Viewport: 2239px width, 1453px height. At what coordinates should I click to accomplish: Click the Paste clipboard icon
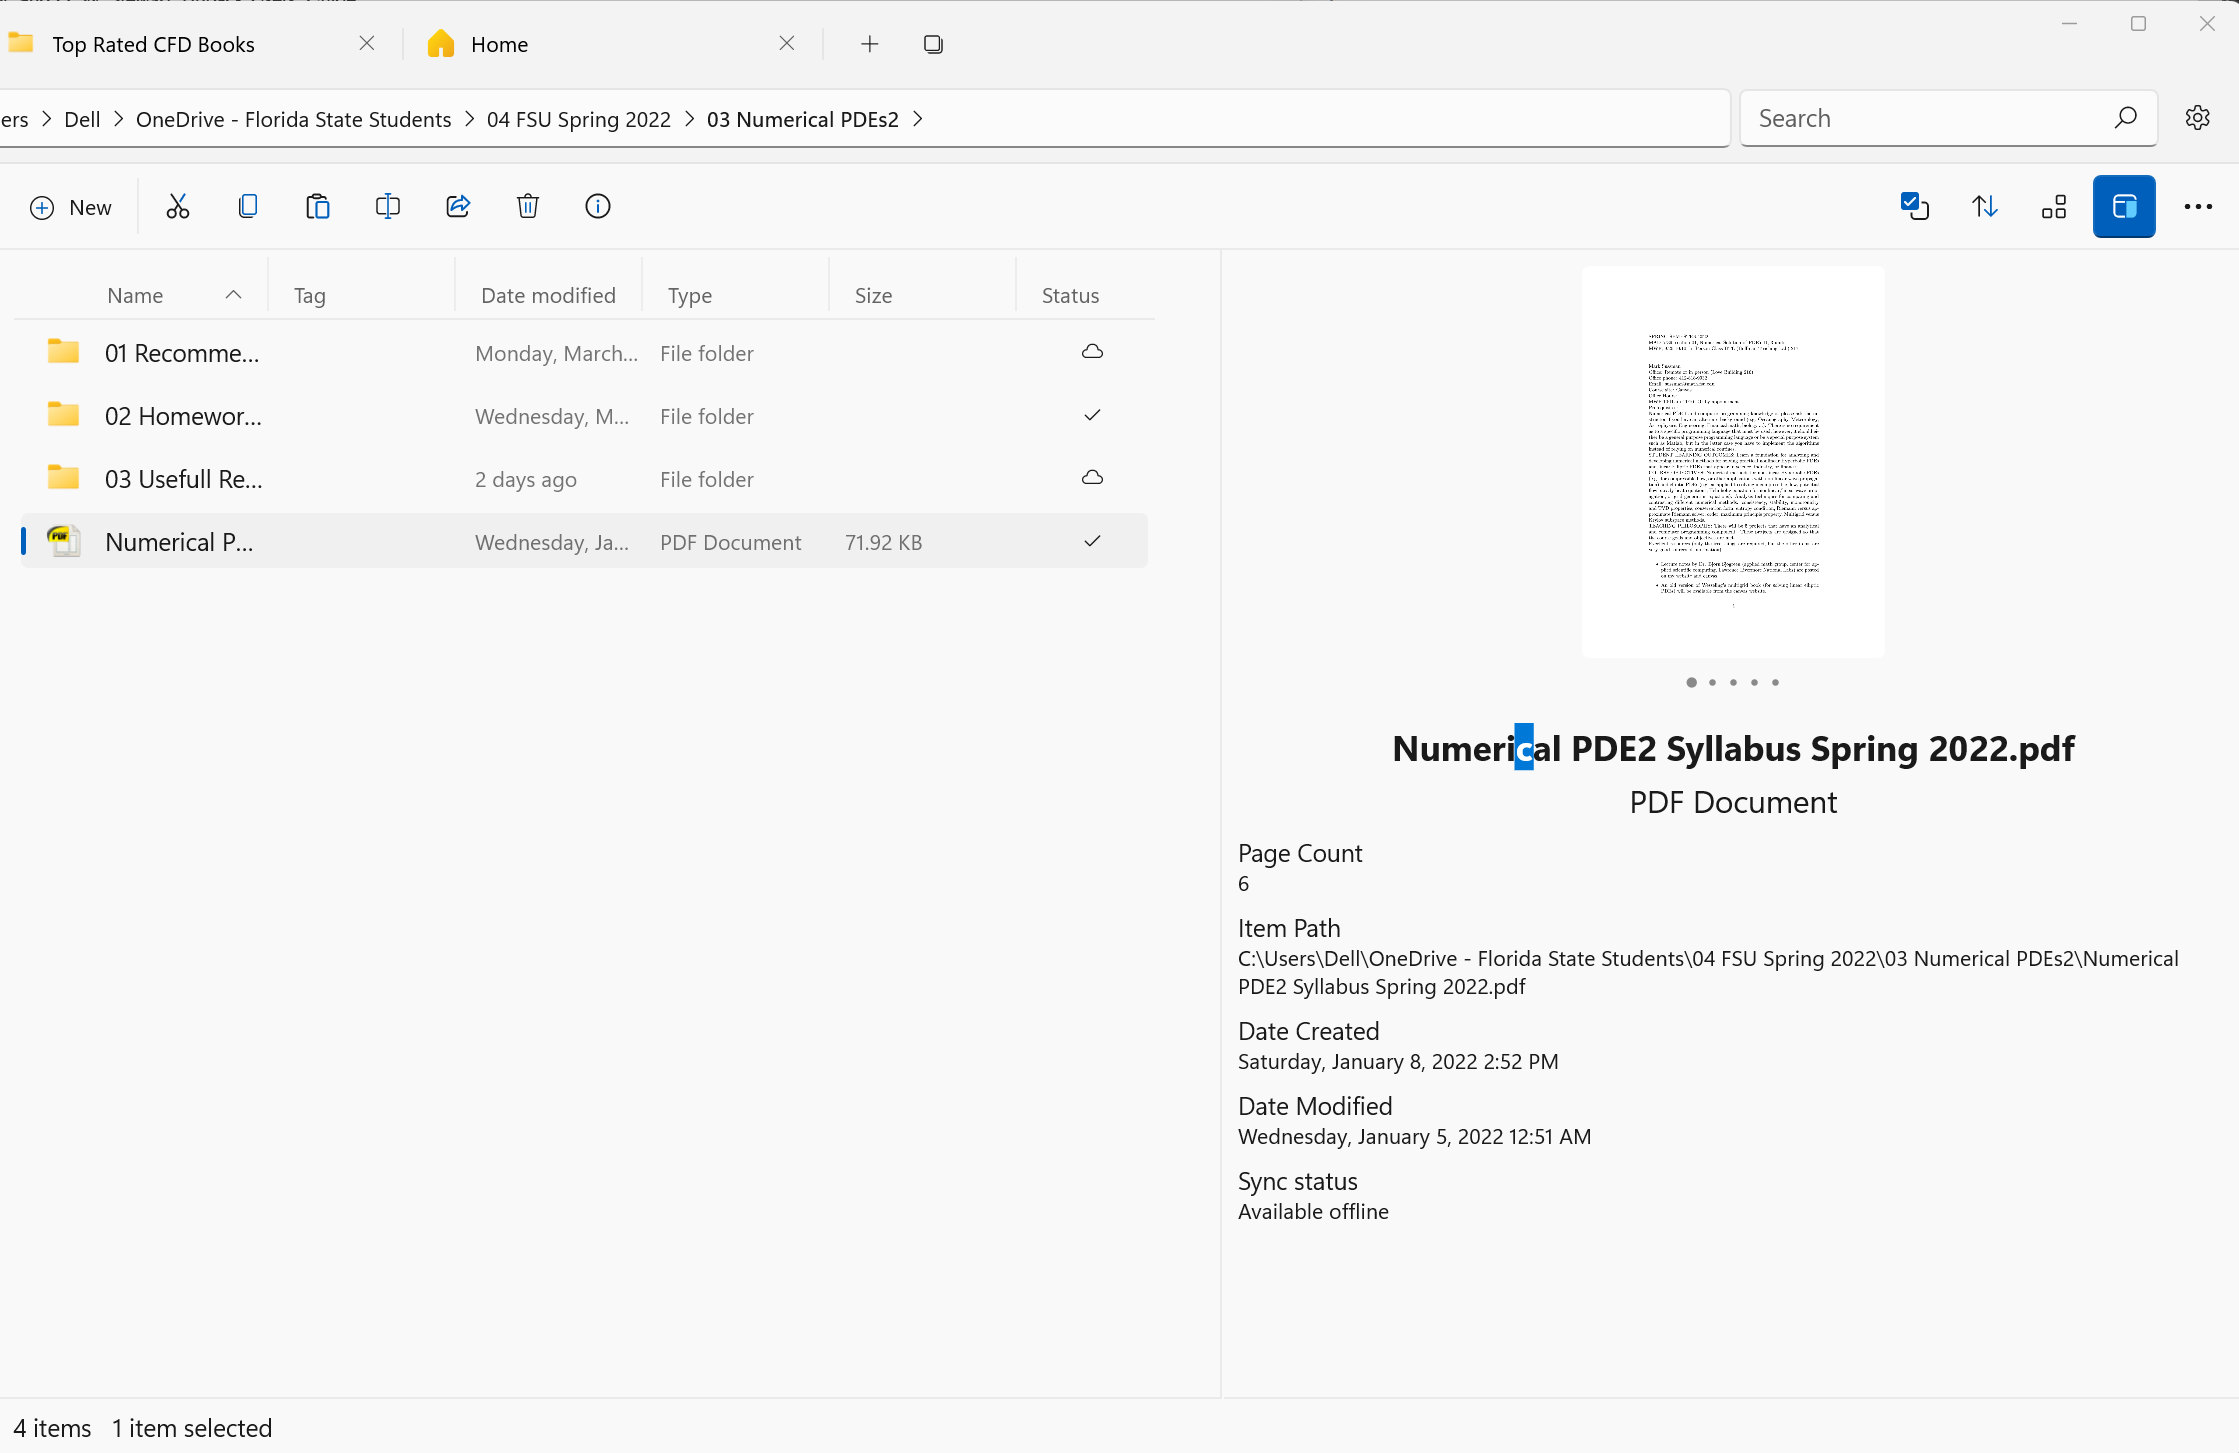coord(318,207)
